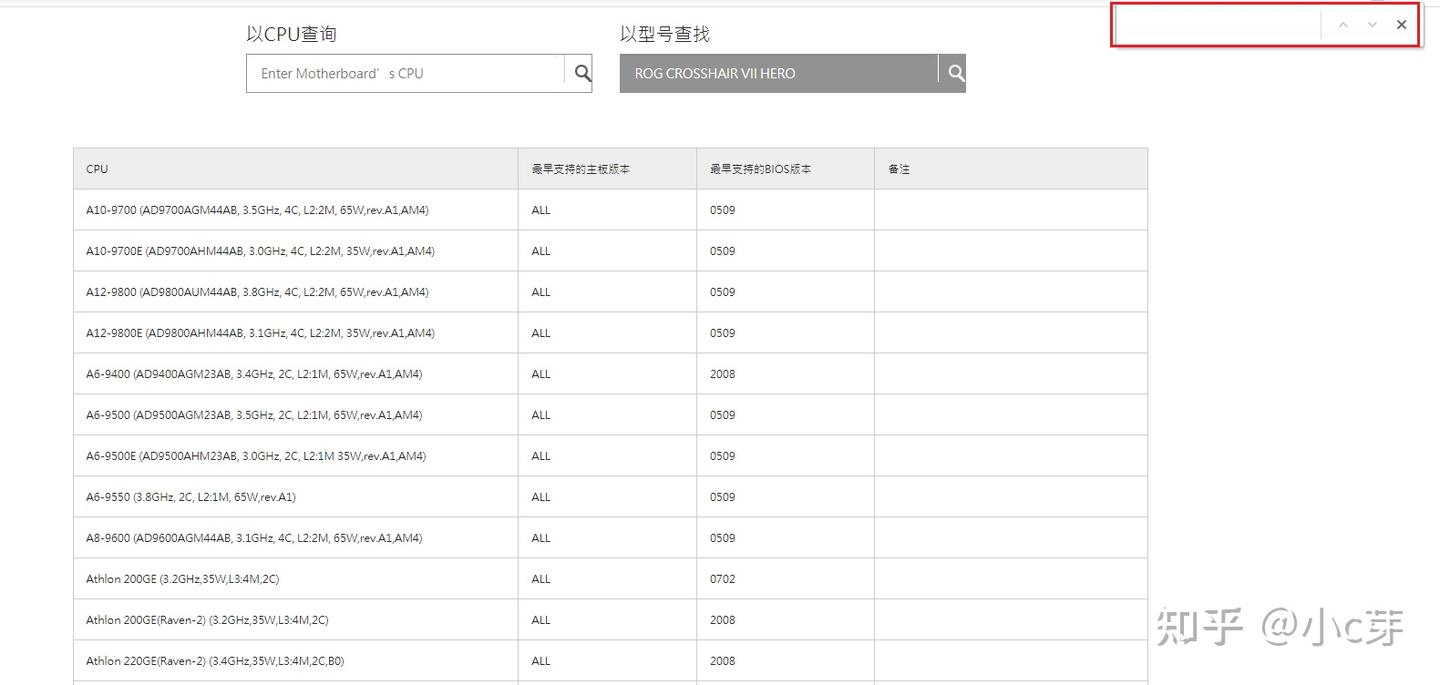Select the Athlon 220GE(Raven-2) entry
1440x685 pixels.
coord(215,661)
